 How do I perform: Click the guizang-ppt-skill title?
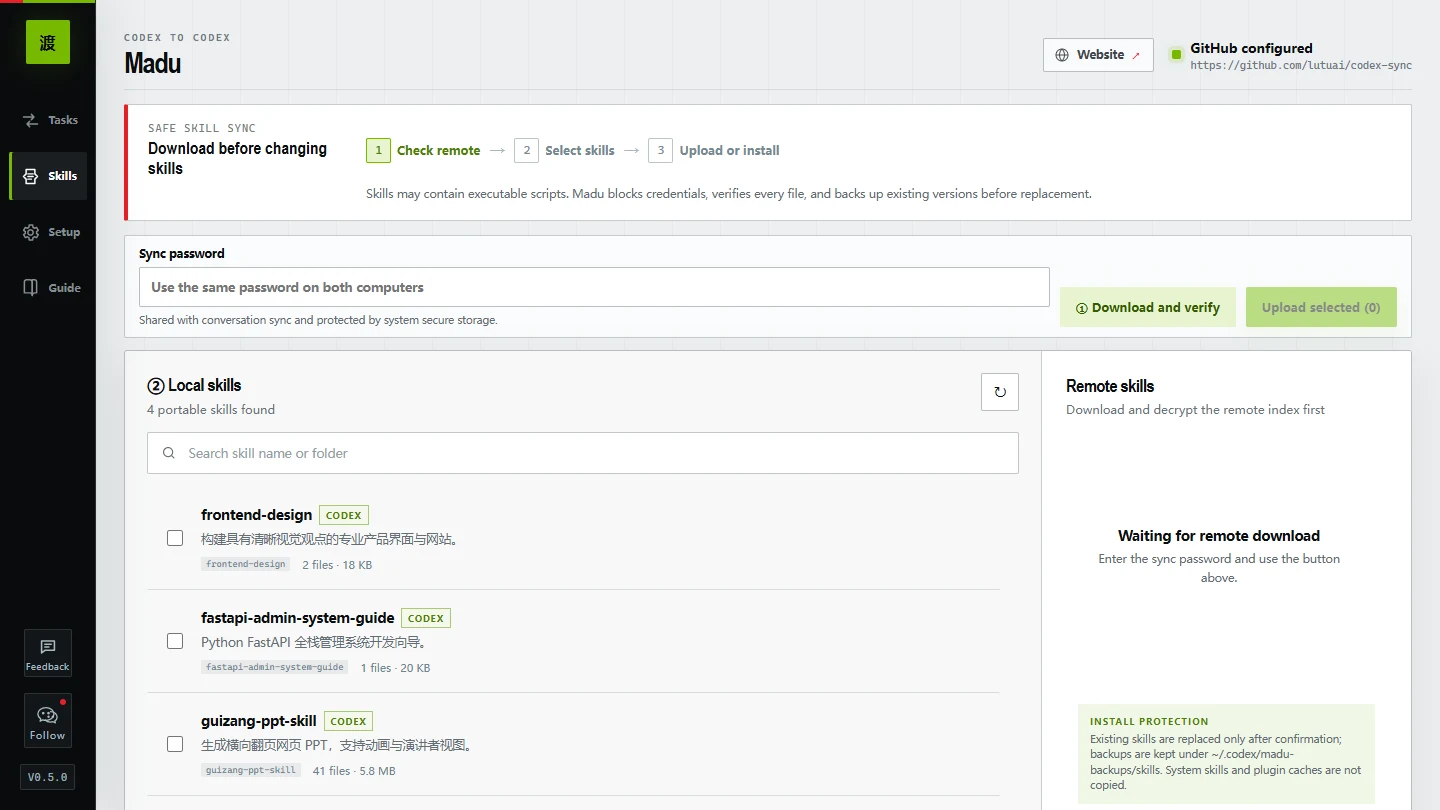259,721
